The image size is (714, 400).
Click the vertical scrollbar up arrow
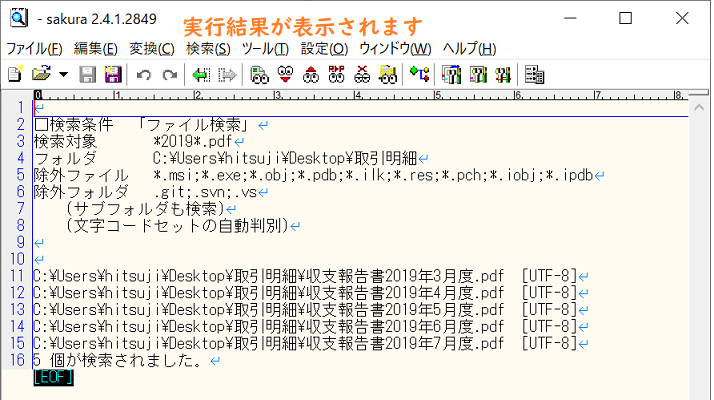point(699,108)
